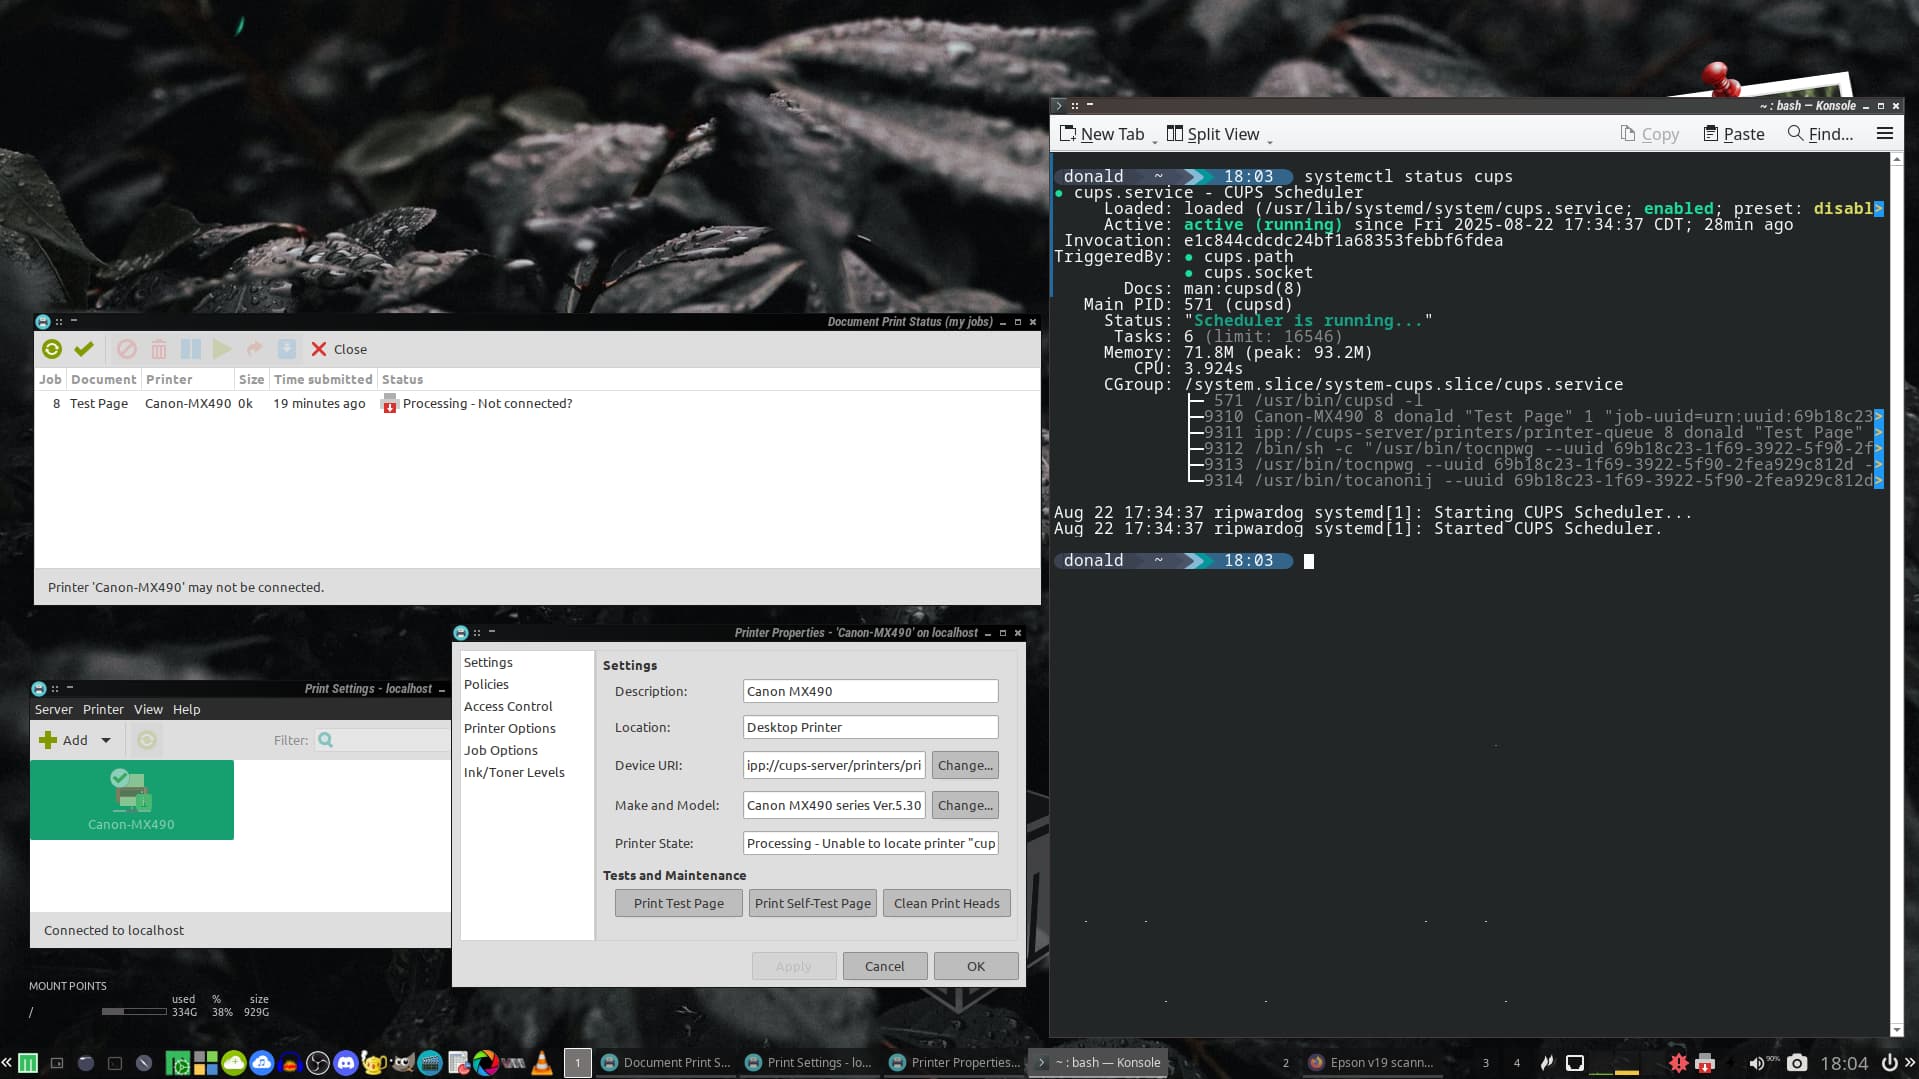Switch to virtual desktop 3
Viewport: 1919px width, 1079px height.
click(x=1486, y=1063)
